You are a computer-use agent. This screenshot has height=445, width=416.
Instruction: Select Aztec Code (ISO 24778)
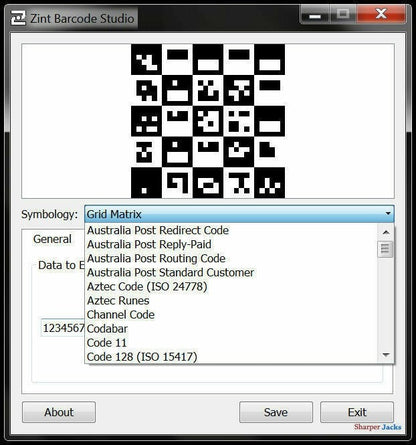[231, 286]
